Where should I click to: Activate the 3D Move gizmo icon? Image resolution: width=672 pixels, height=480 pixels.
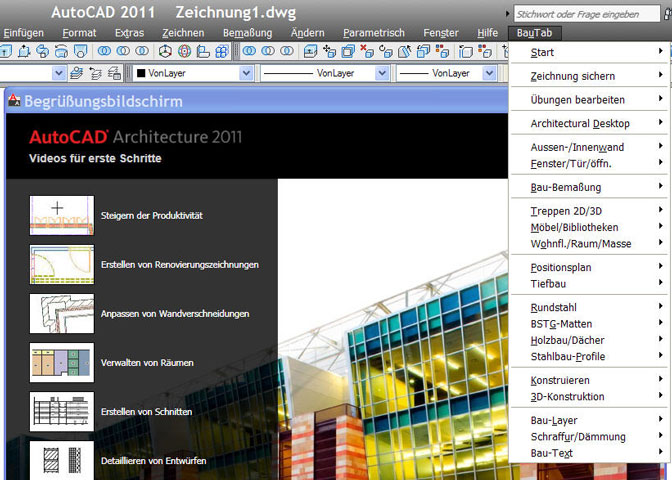click(165, 51)
